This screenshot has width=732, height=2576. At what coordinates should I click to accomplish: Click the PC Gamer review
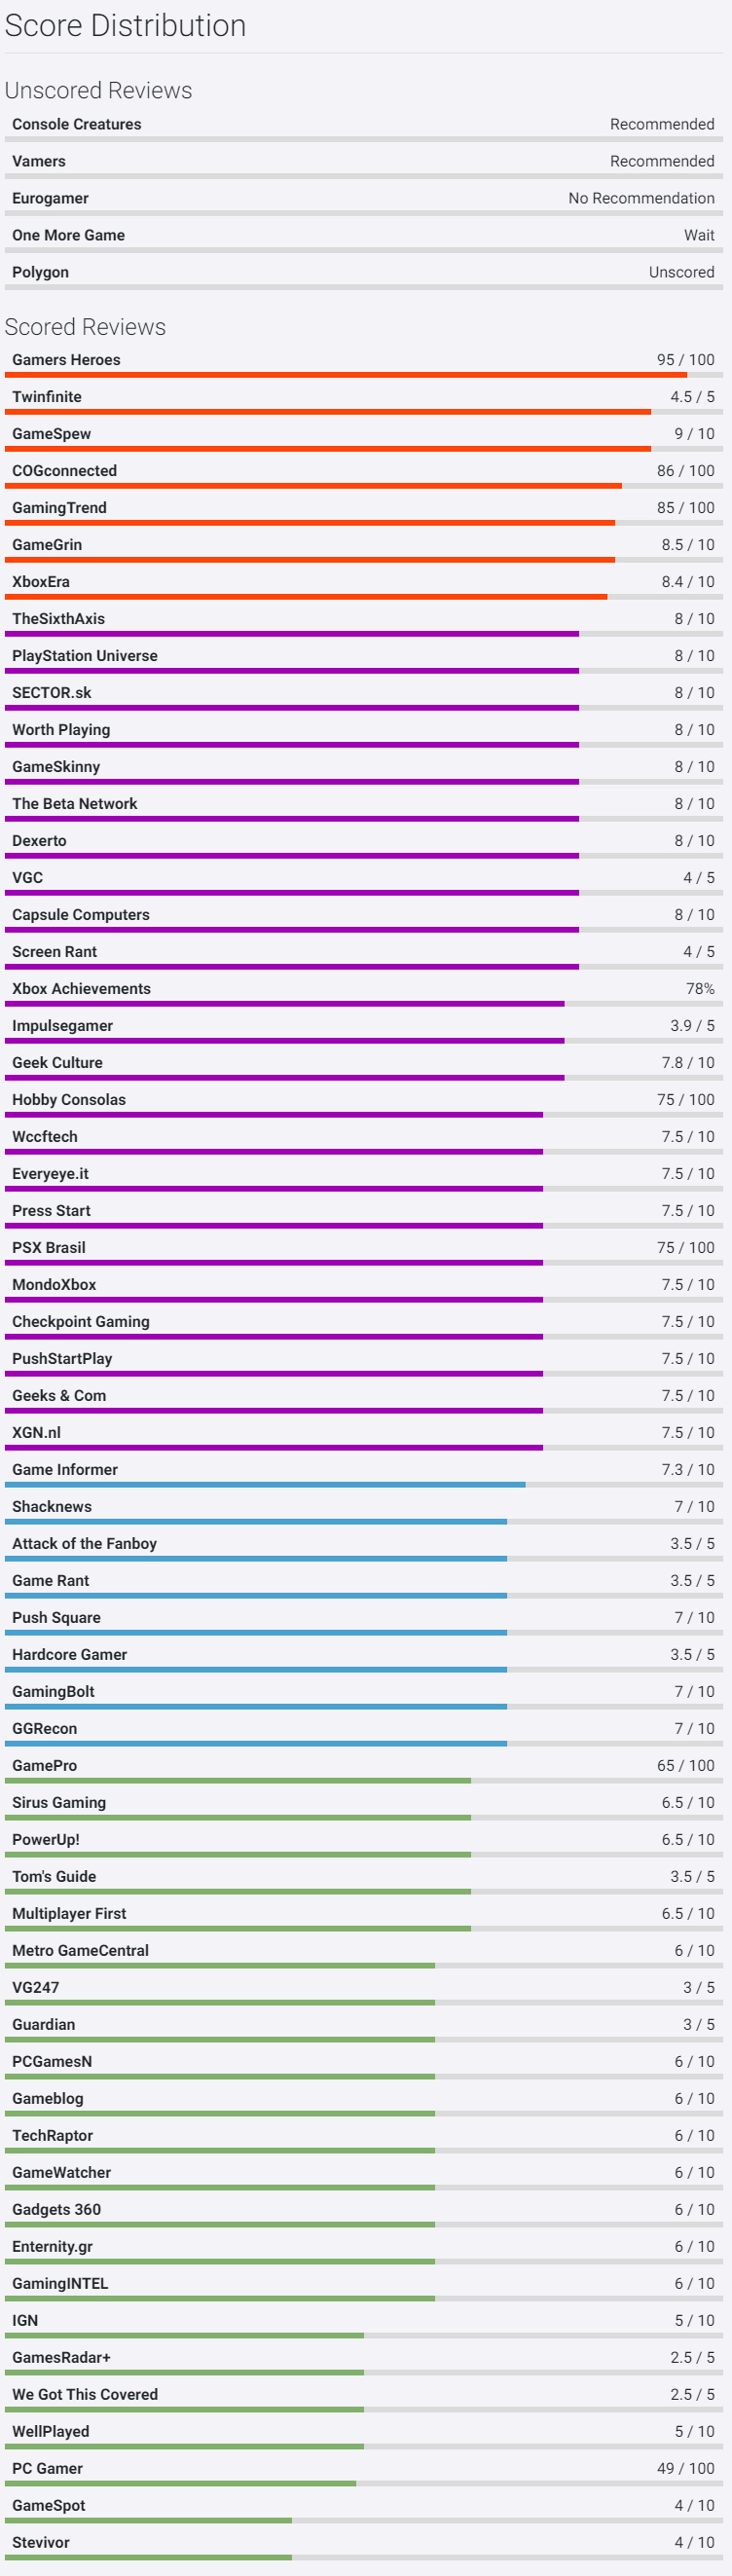click(47, 2468)
